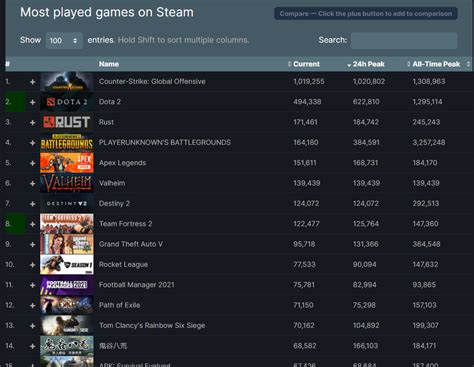Viewport: 474px width, 367px height.
Task: Click plus beside Football Manager 2021
Action: click(32, 285)
